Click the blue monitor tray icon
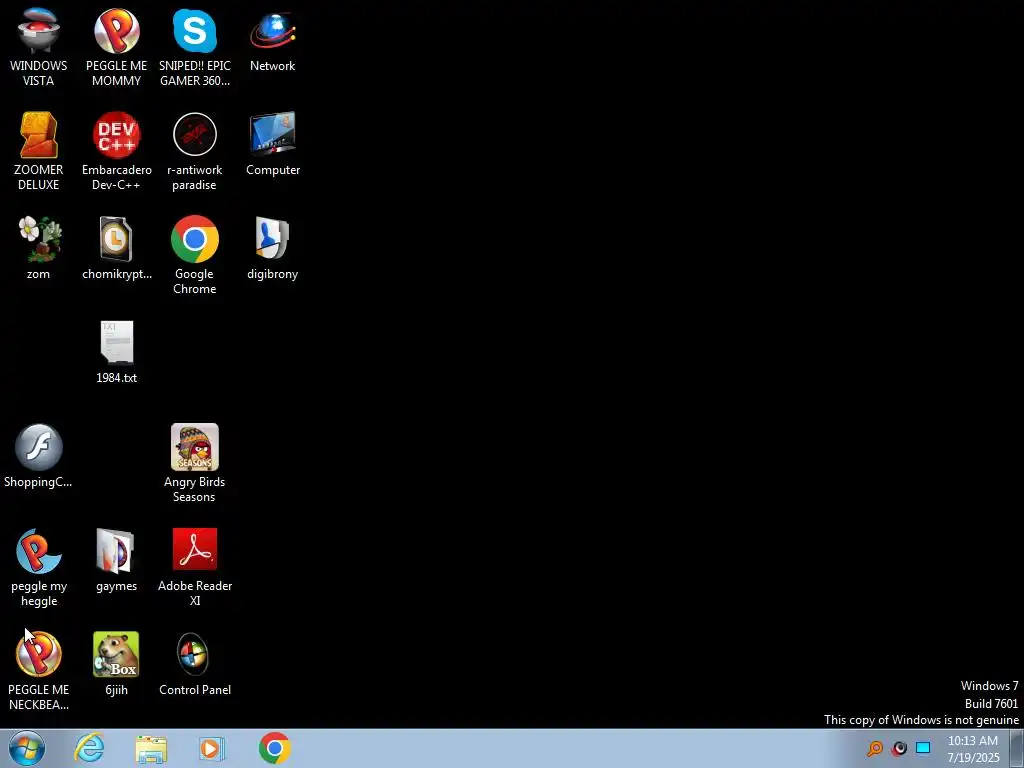This screenshot has width=1024, height=768. 923,748
